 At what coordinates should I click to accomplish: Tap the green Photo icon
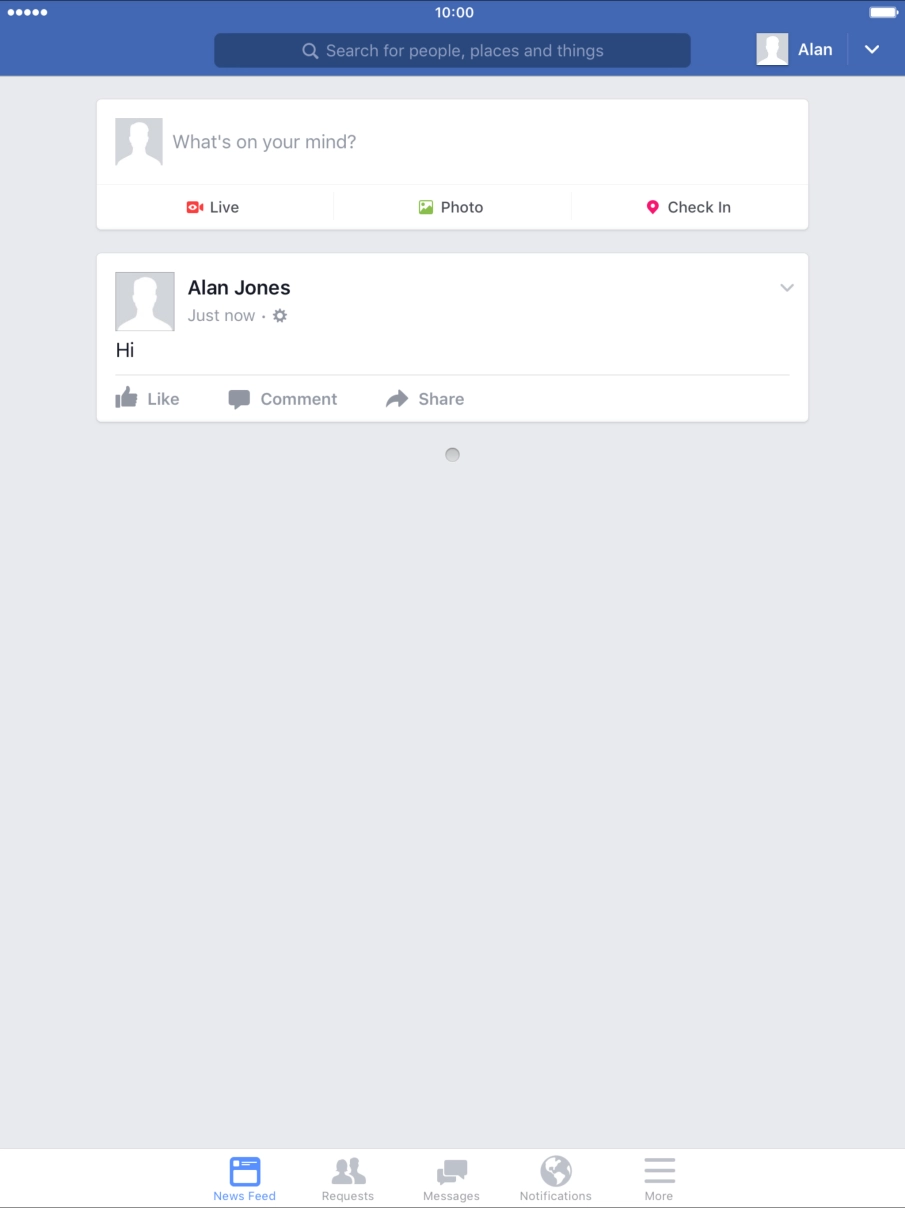tap(426, 207)
